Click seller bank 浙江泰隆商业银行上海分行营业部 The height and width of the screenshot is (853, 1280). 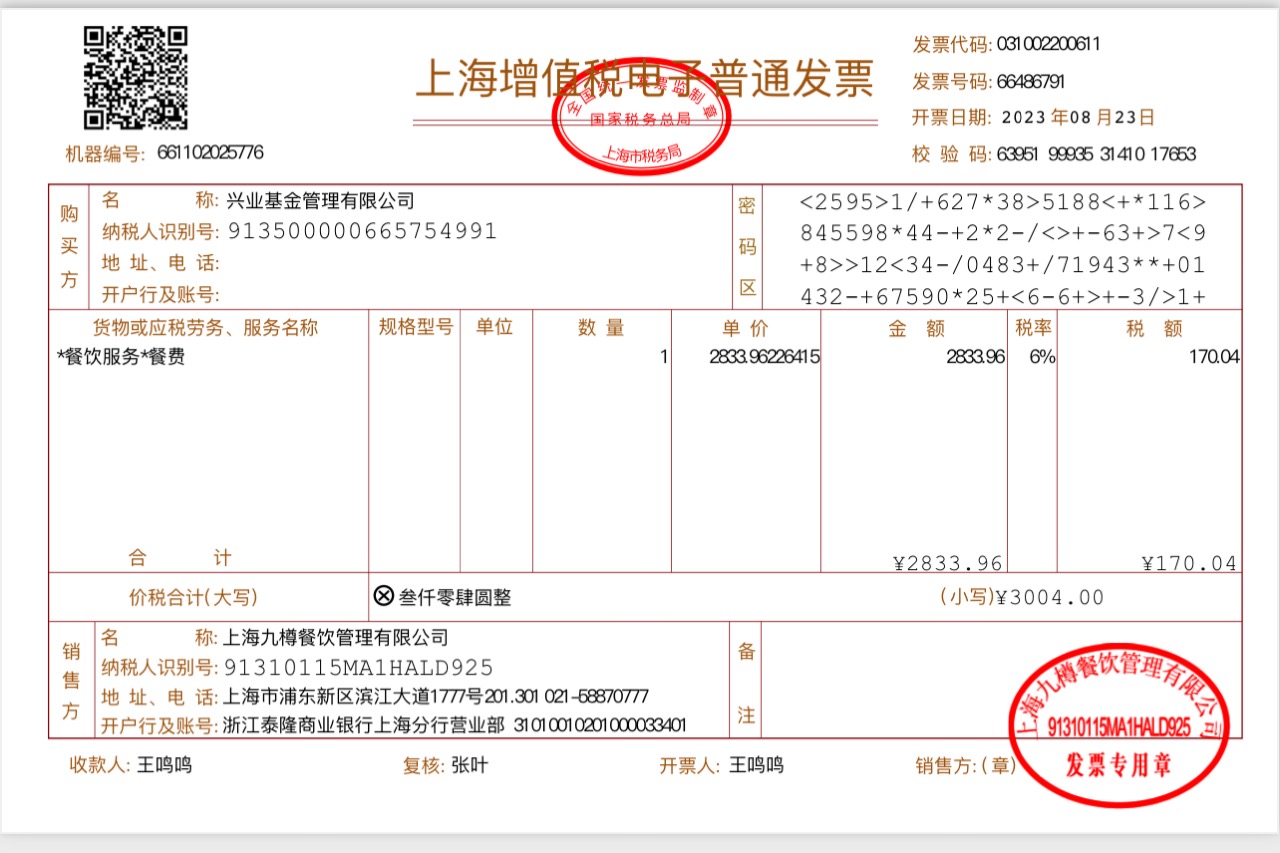coord(364,725)
